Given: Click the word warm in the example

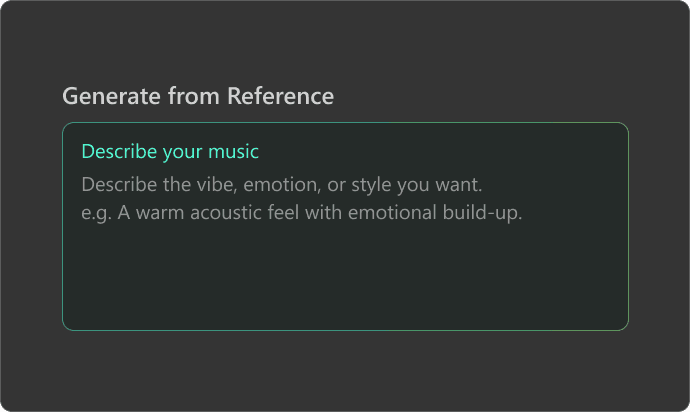Looking at the screenshot, I should click(x=160, y=213).
